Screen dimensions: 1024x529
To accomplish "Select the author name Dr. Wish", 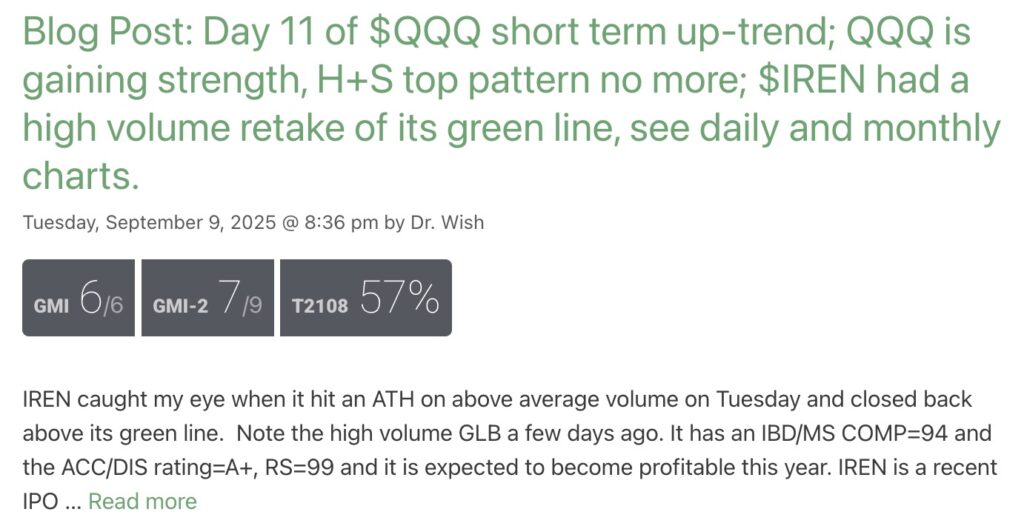I will pos(447,223).
